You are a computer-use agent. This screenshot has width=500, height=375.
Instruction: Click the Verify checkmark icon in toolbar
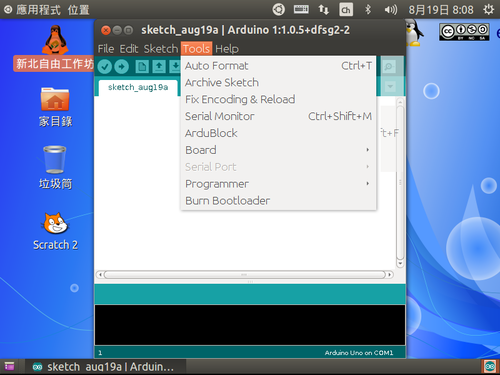tap(105, 67)
